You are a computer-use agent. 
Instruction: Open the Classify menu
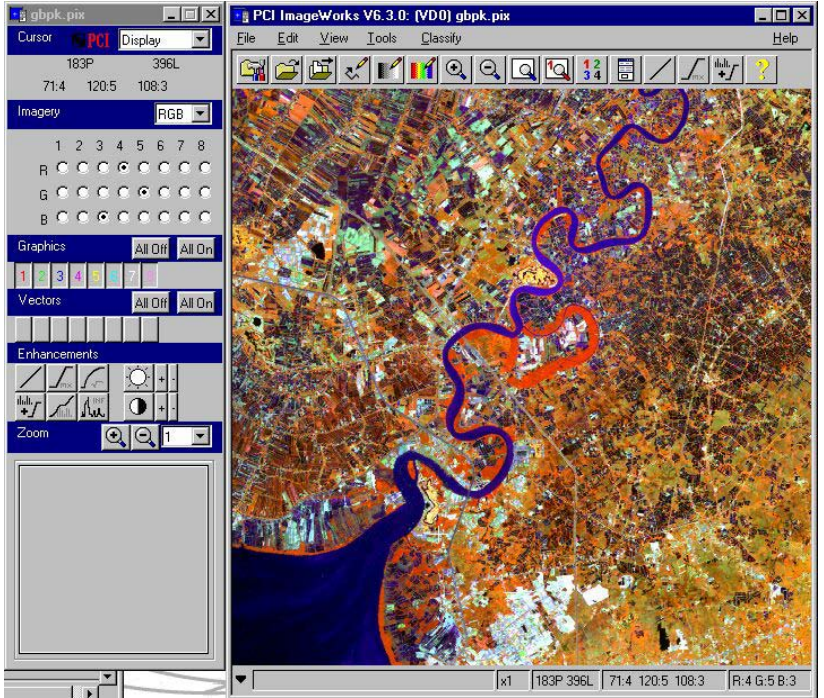[441, 38]
